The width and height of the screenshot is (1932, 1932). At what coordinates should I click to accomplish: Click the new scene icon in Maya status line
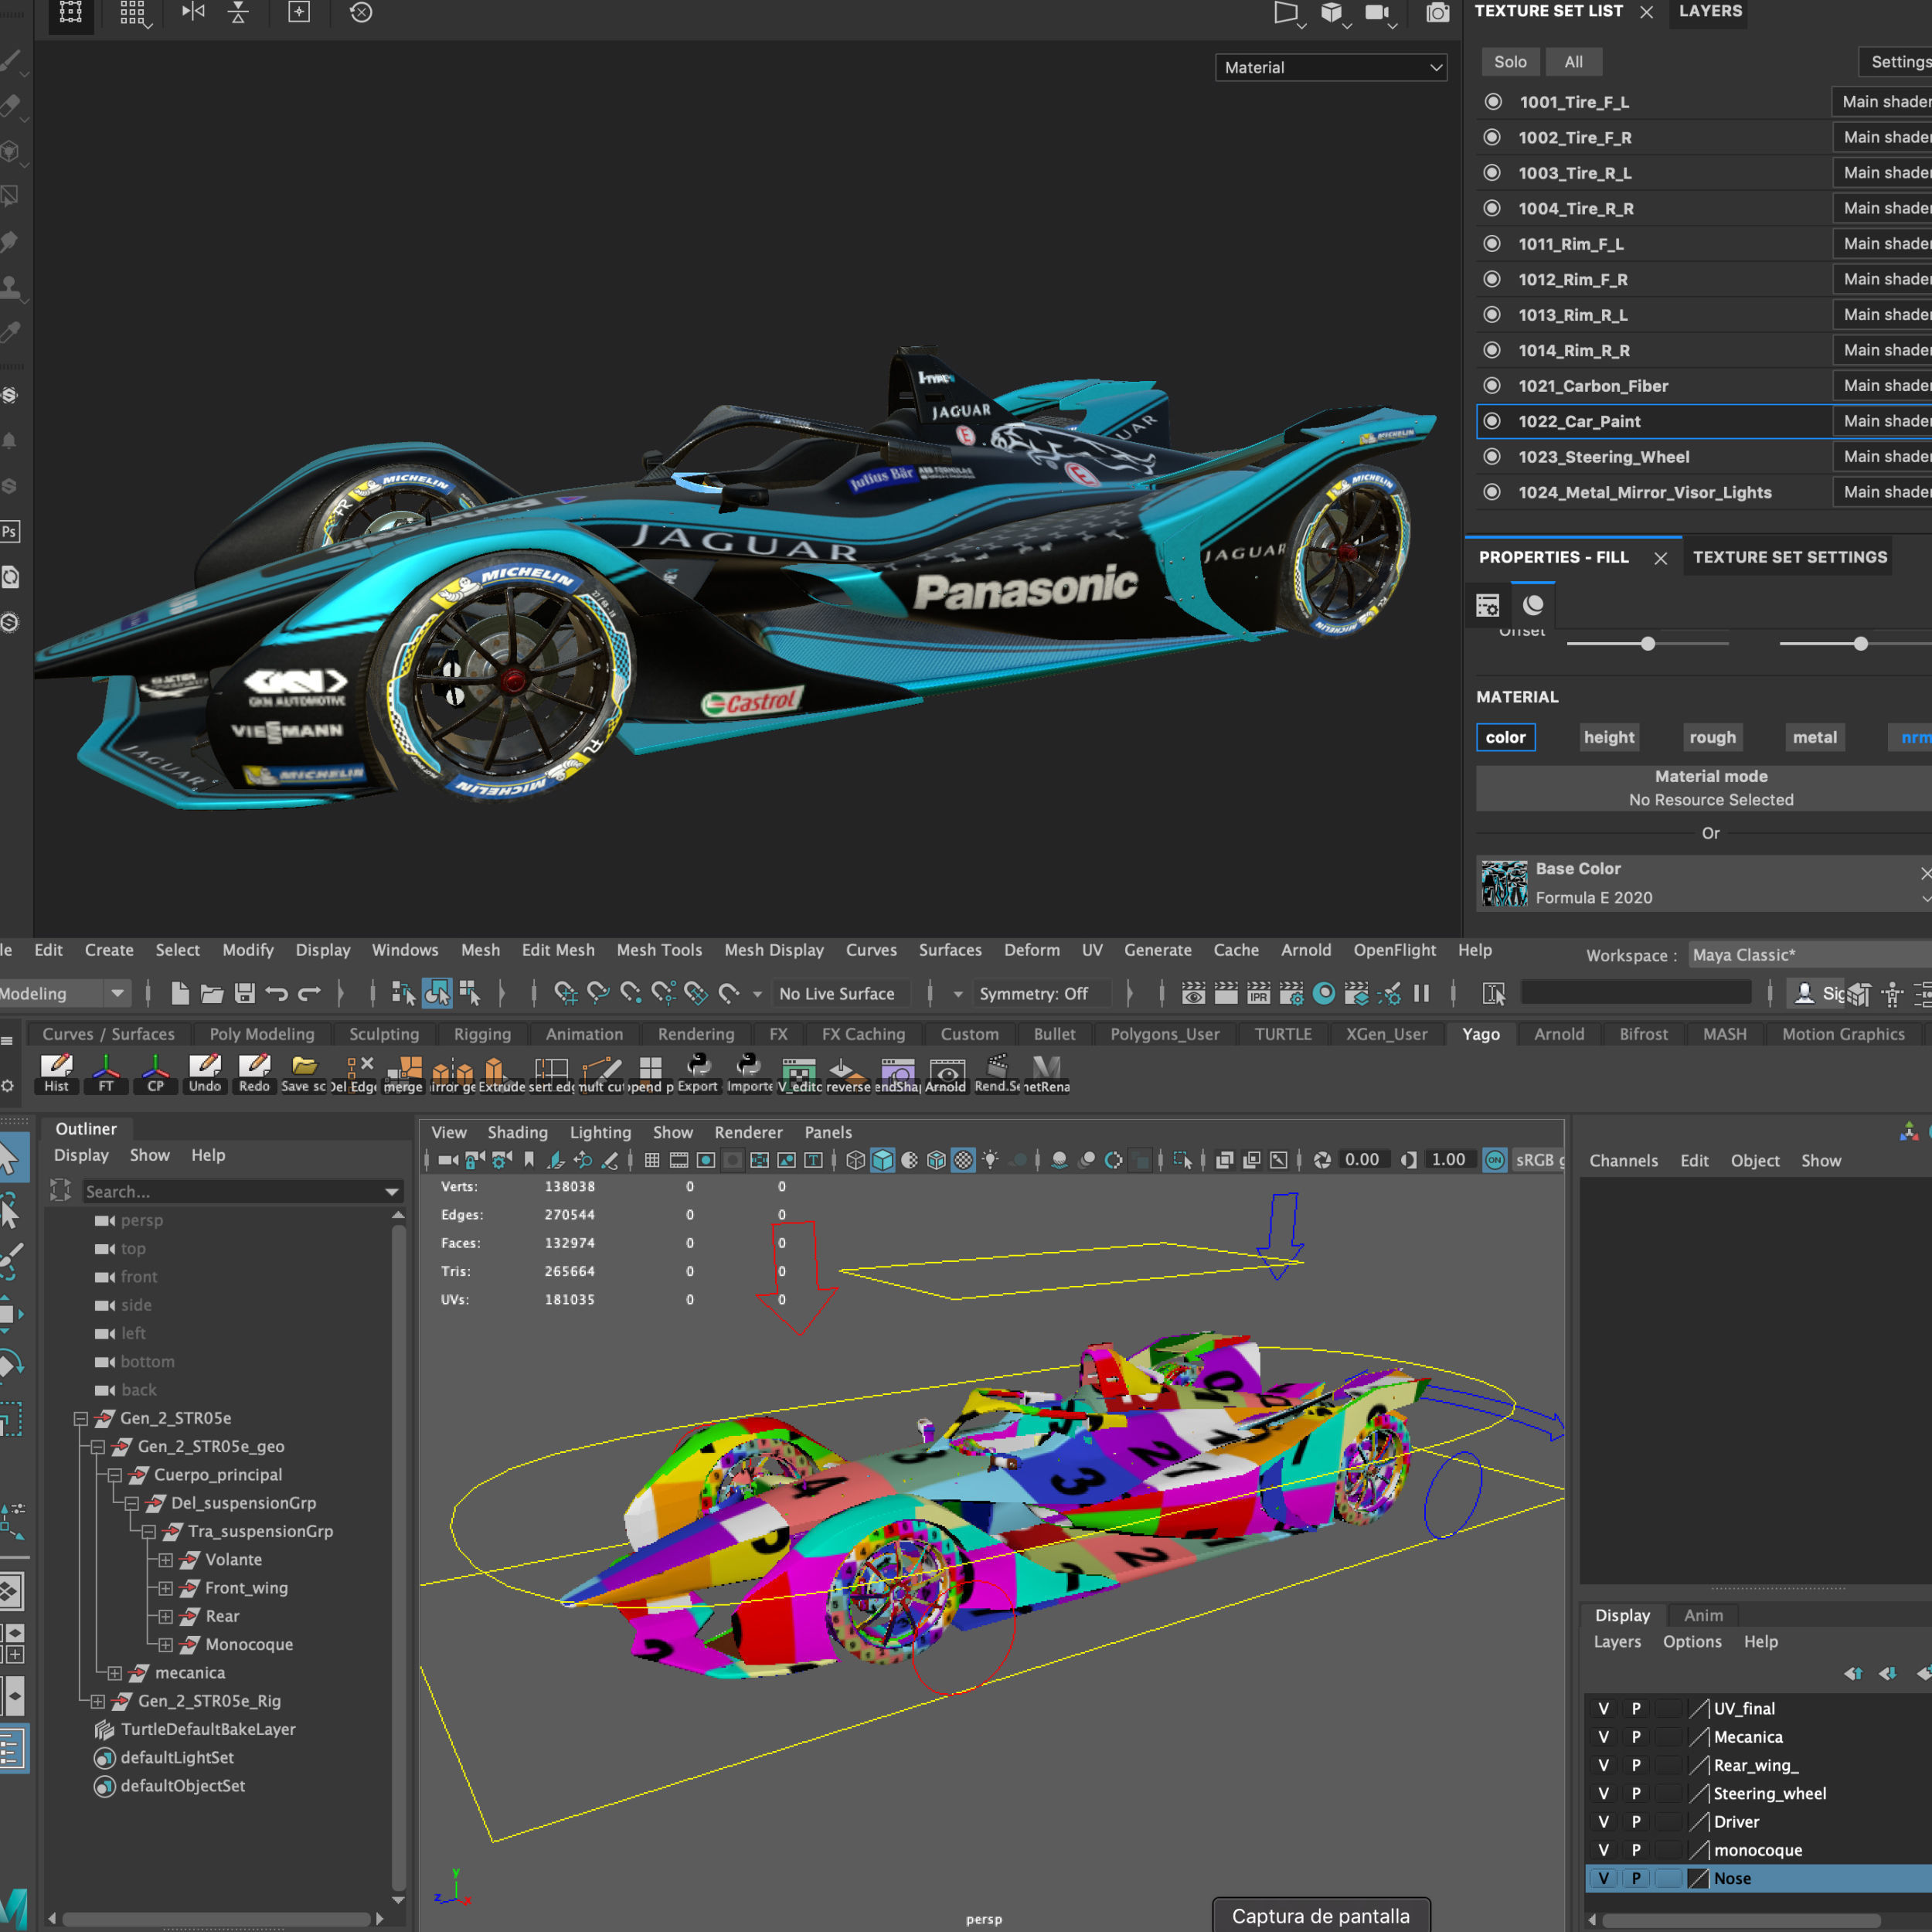pos(180,993)
